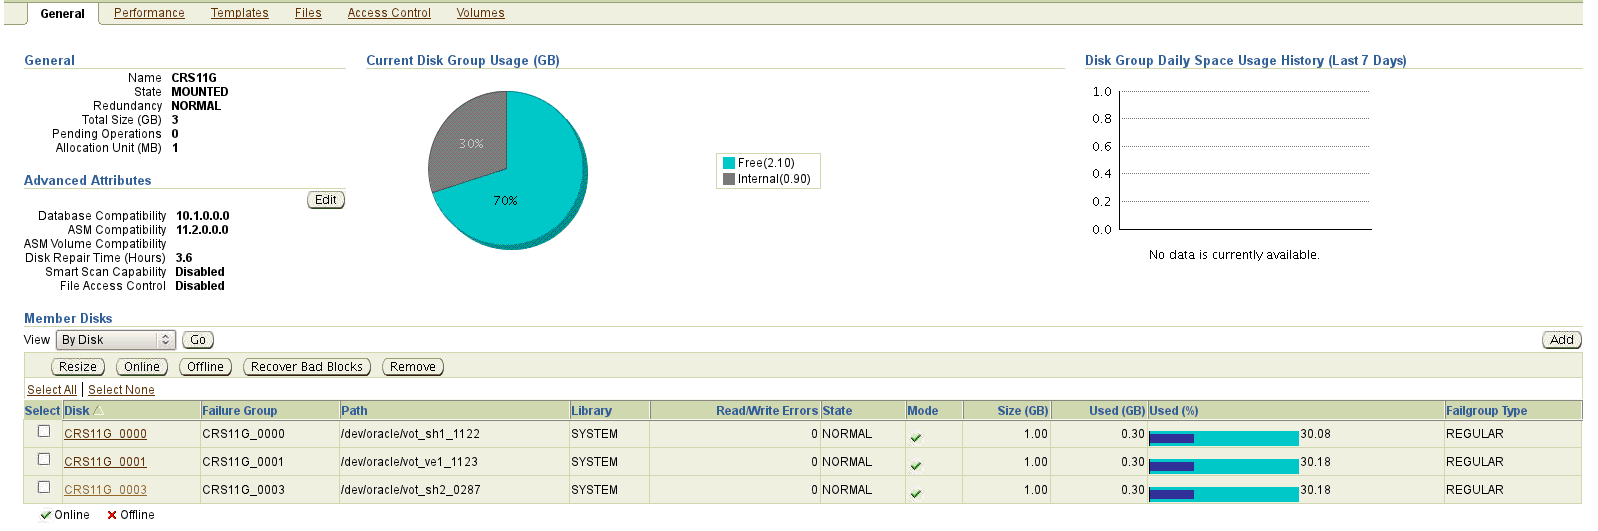The height and width of the screenshot is (531, 1598).
Task: Tick the checkbox for disk CRS11G_0000
Action: pyautogui.click(x=43, y=431)
